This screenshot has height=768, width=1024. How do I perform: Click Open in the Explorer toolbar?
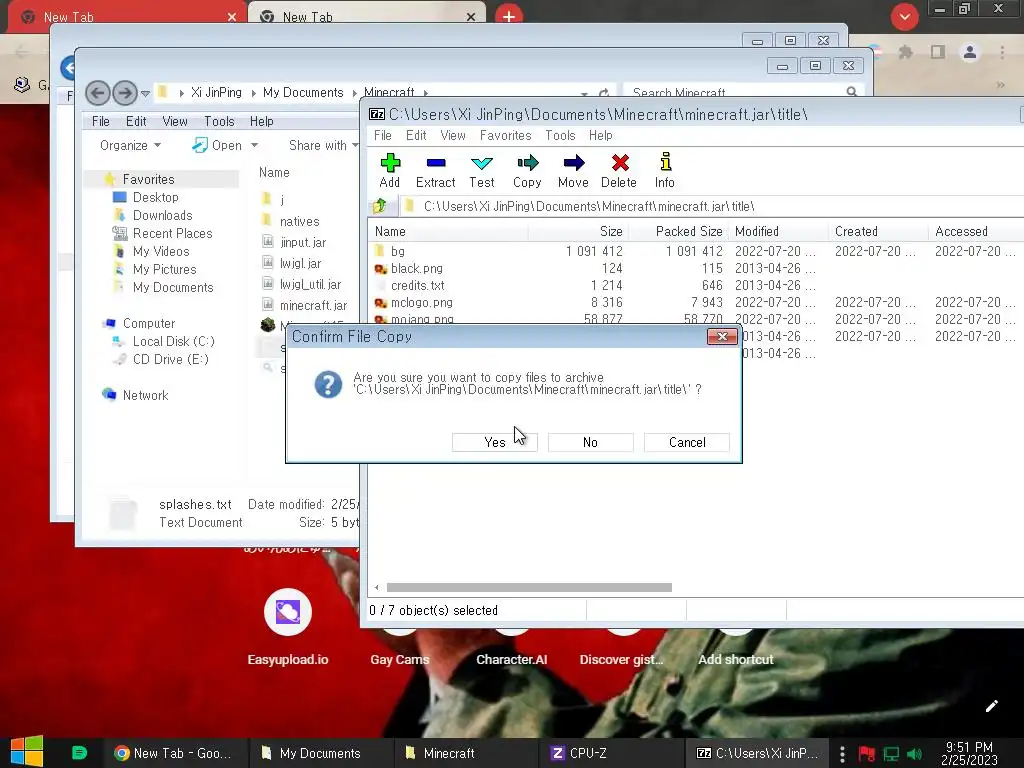click(217, 145)
